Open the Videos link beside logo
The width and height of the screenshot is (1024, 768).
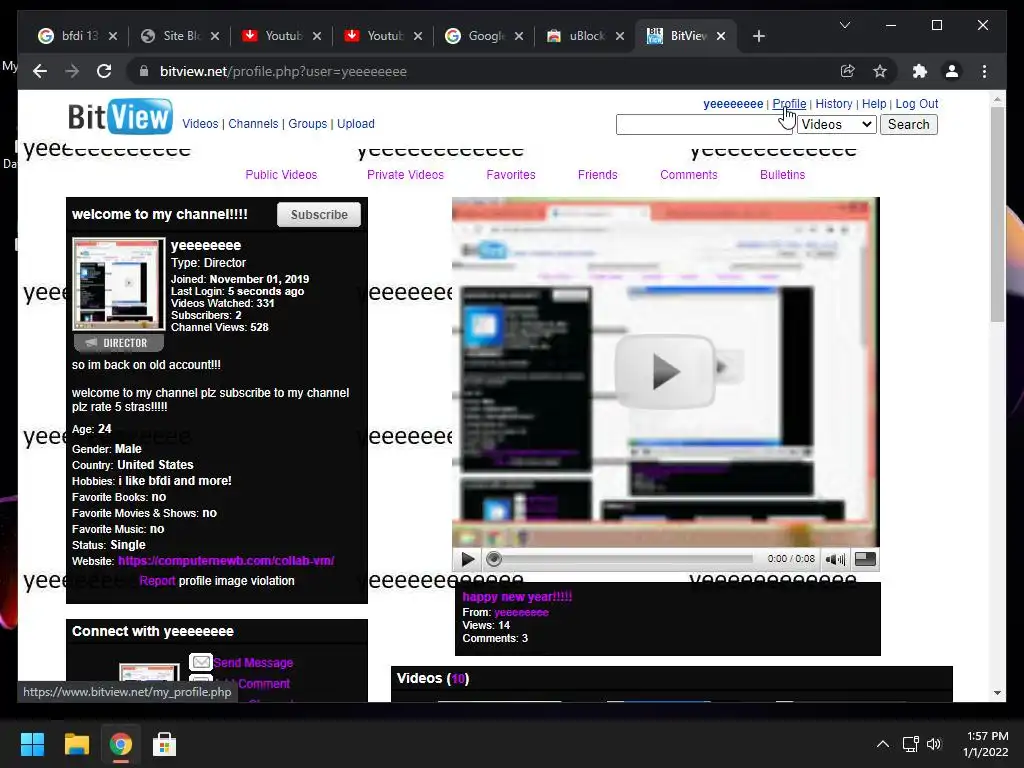click(200, 123)
